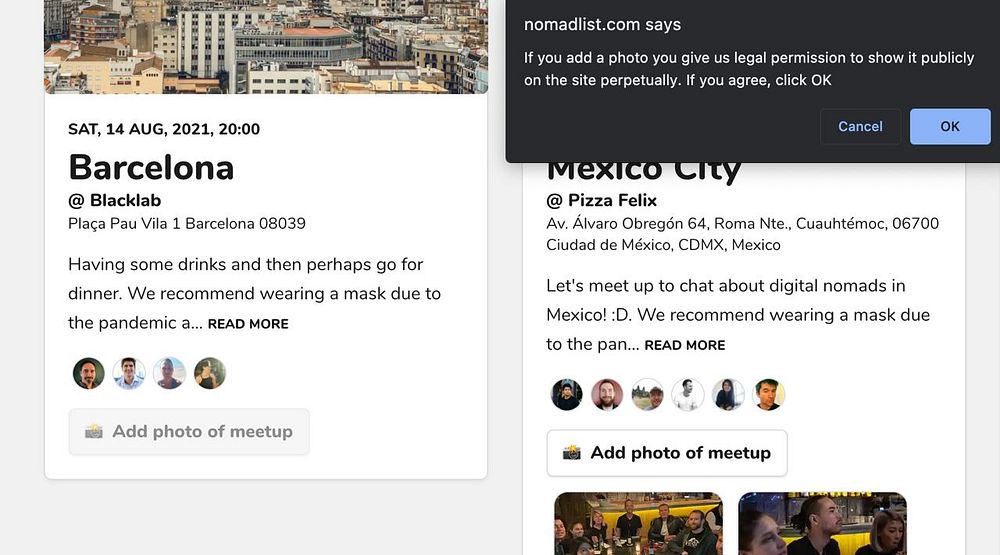
Task: Open first attendee avatar in Mexico City meetup
Action: 567,394
